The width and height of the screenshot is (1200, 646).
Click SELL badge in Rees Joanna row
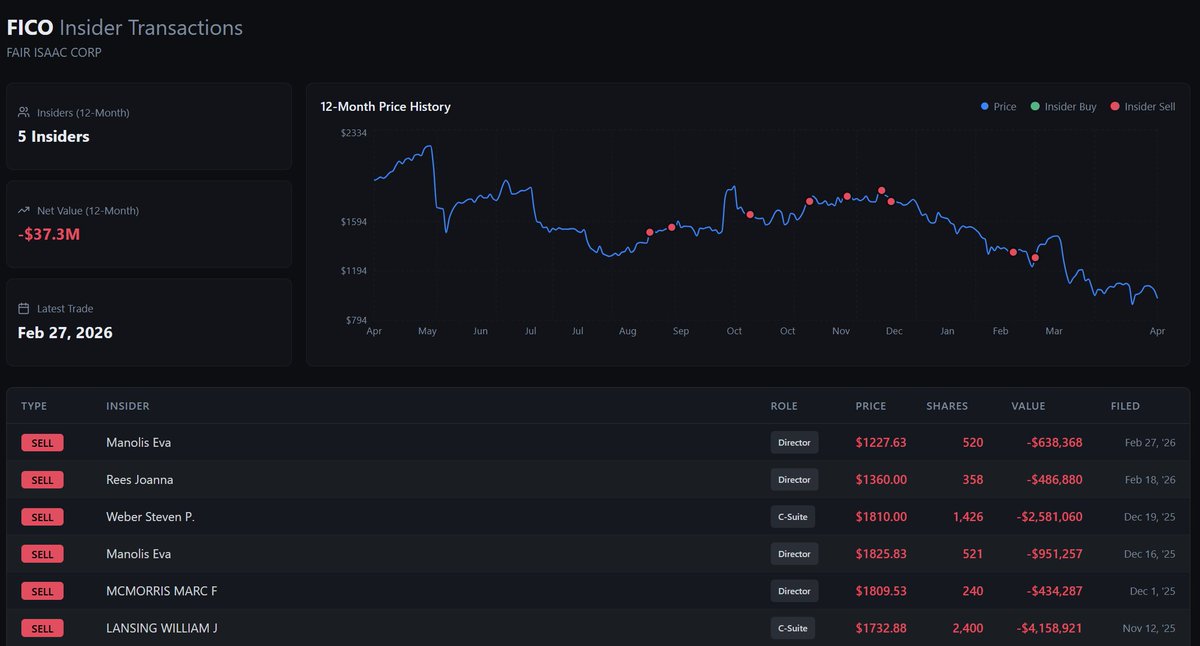point(42,479)
